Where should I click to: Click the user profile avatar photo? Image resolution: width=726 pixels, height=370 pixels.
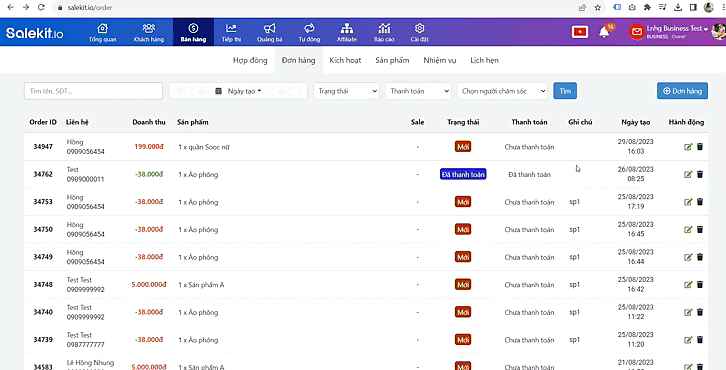click(x=719, y=31)
